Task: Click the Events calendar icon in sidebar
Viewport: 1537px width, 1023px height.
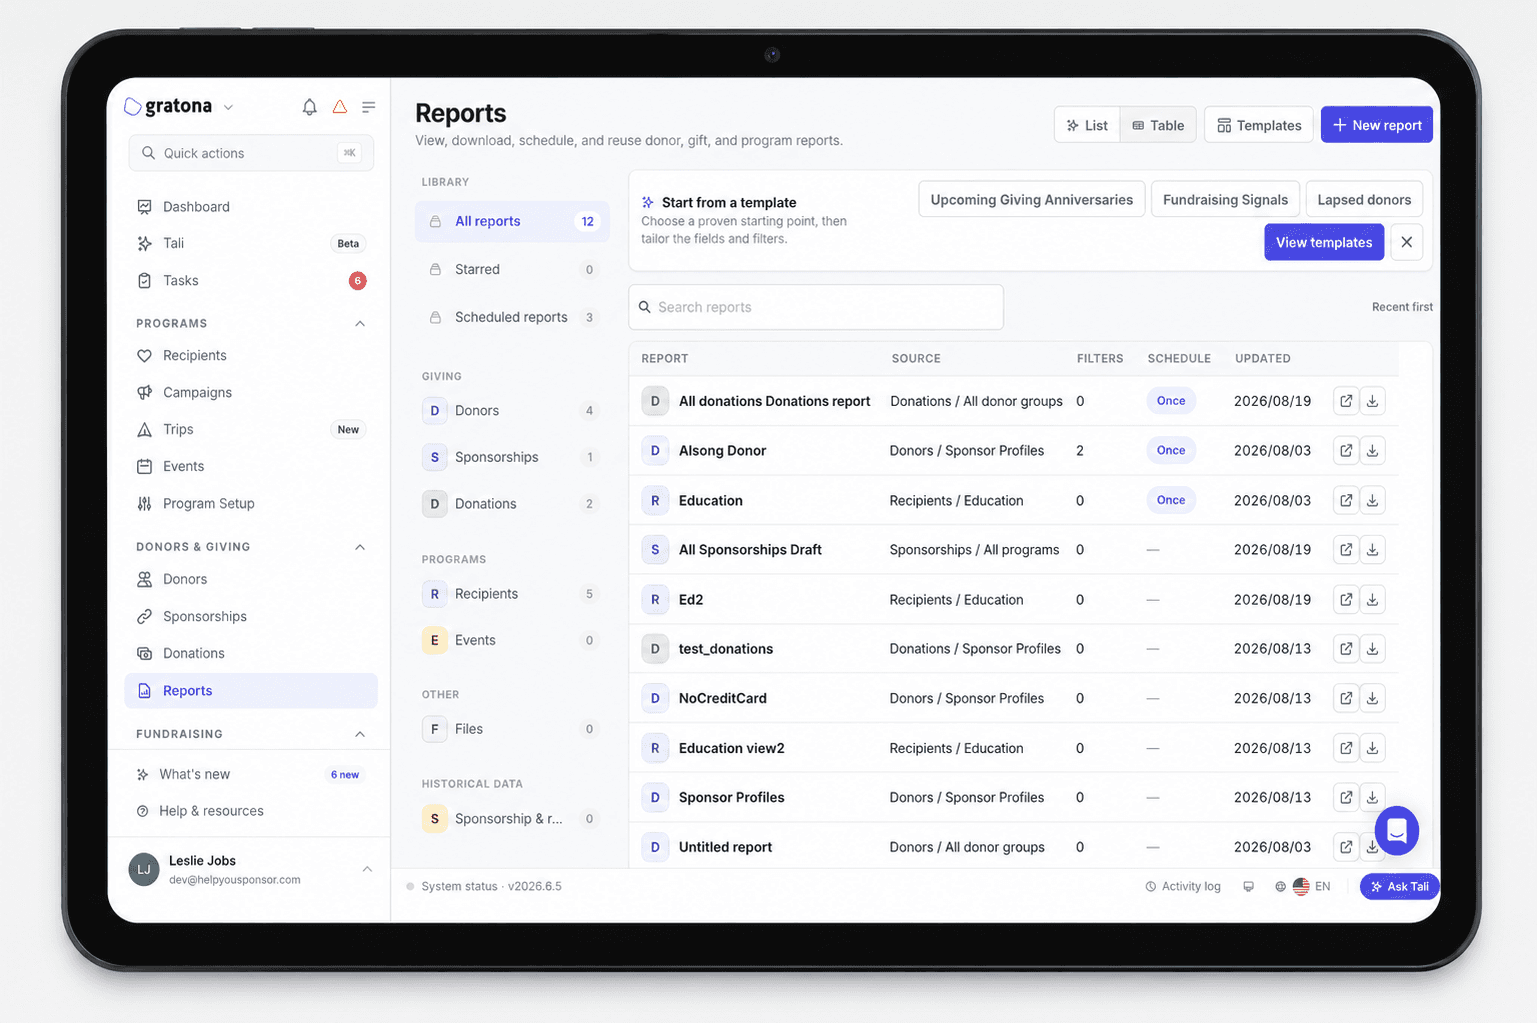Action: [x=145, y=467]
